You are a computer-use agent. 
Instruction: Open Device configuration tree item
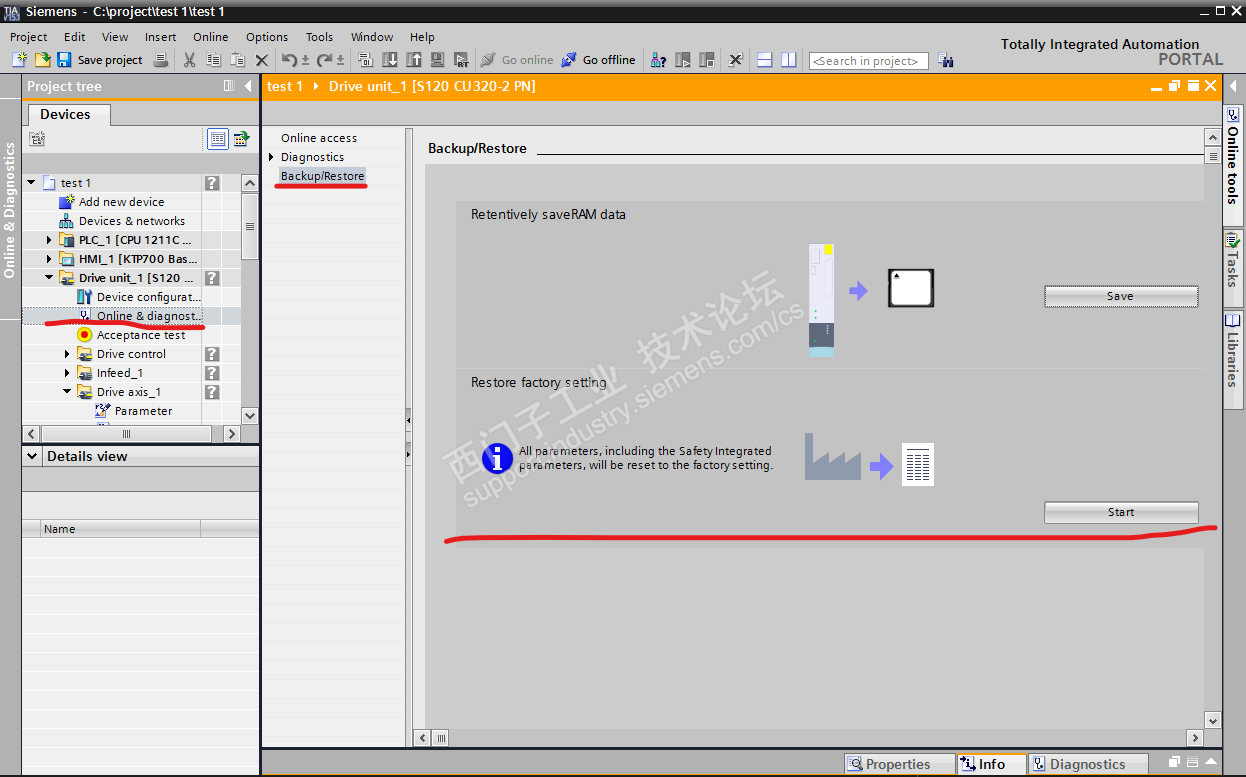pyautogui.click(x=148, y=297)
